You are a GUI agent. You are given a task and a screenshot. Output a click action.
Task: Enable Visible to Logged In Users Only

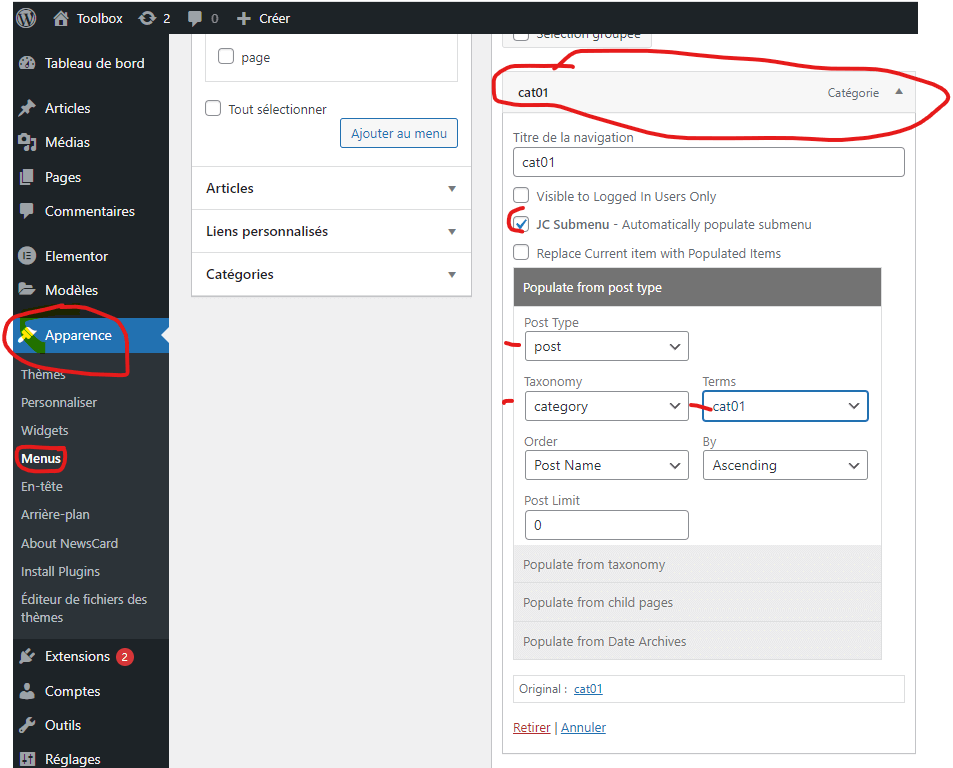click(521, 196)
